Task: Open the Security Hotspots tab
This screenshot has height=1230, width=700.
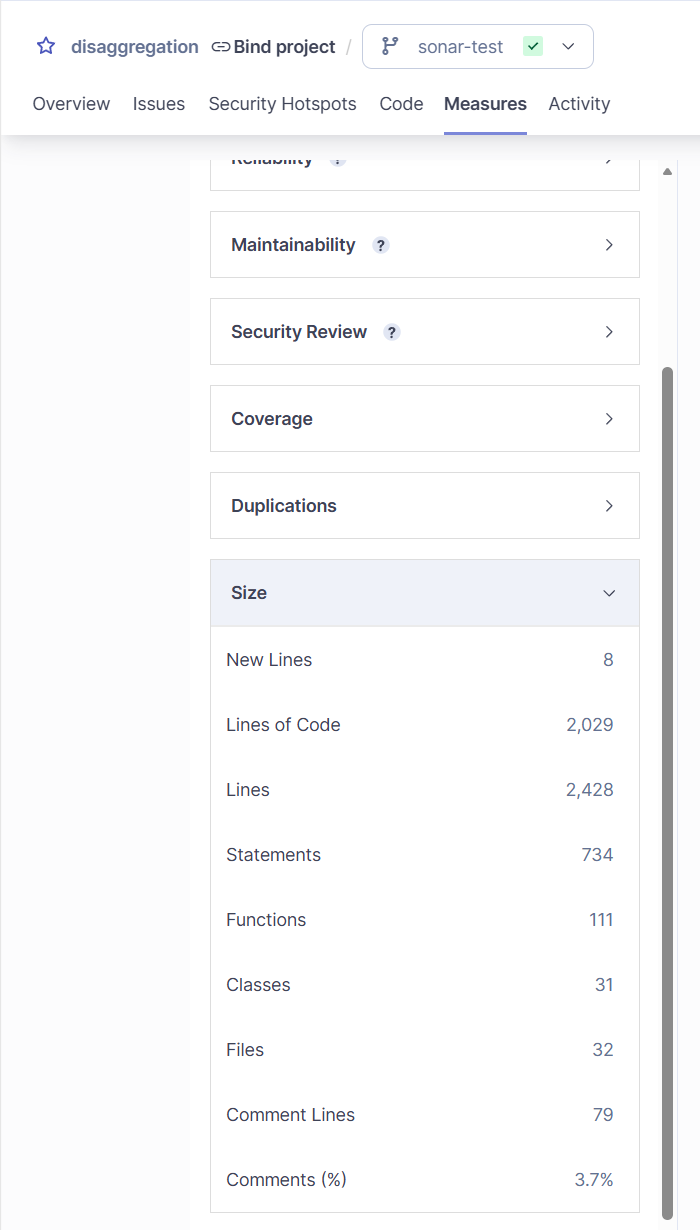Action: pyautogui.click(x=282, y=104)
